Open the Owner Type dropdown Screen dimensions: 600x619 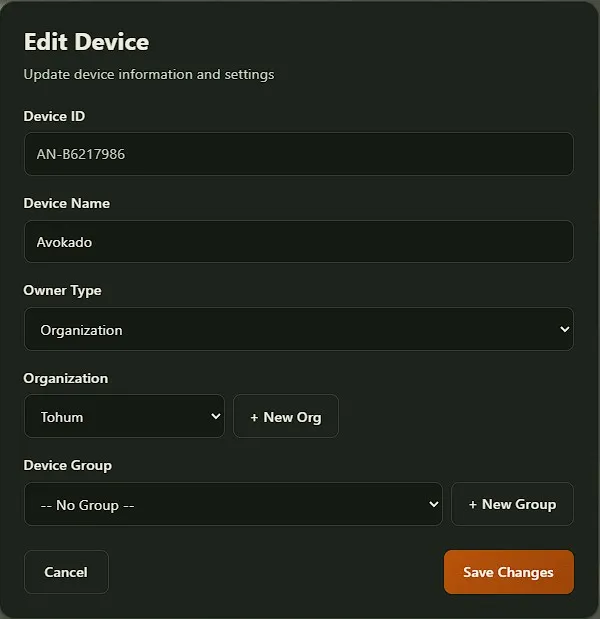299,329
